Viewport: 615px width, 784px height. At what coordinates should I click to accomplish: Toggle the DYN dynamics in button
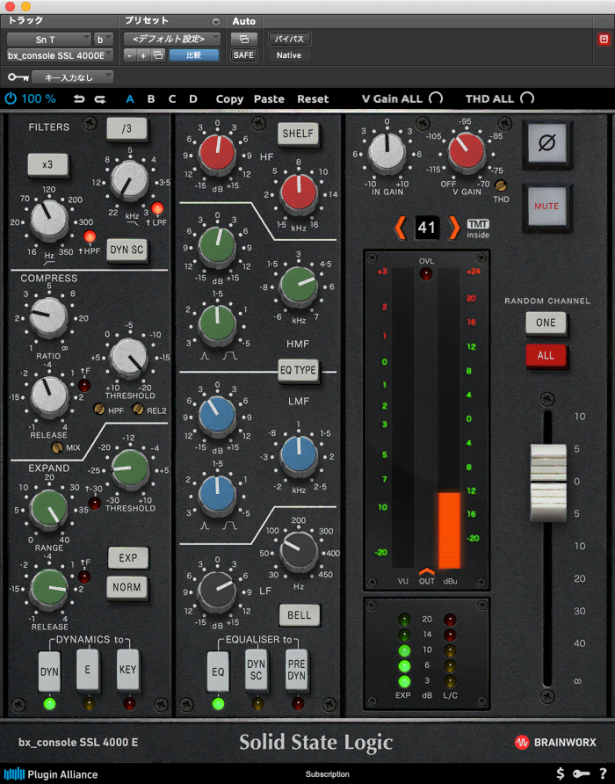pyautogui.click(x=50, y=672)
